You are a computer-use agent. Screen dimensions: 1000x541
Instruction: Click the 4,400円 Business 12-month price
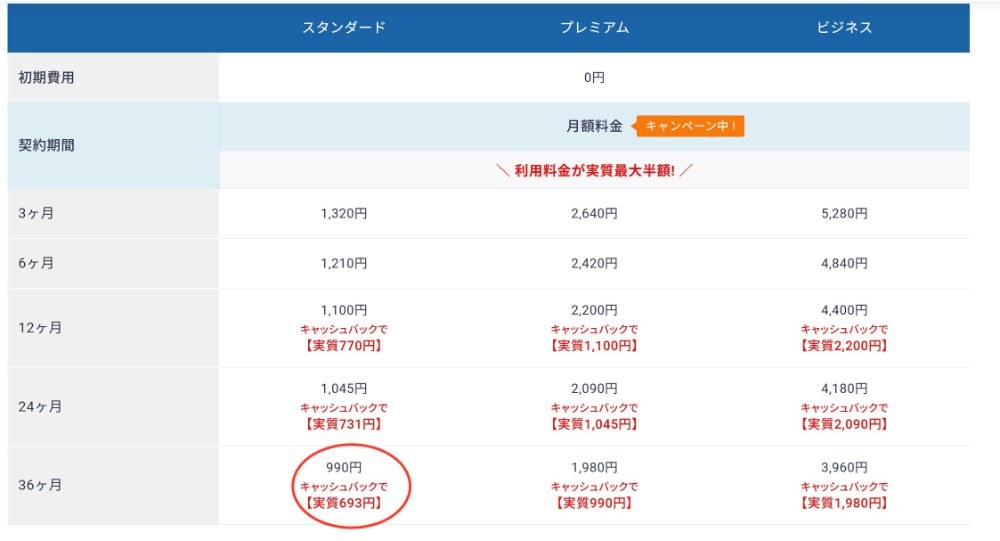pos(844,310)
